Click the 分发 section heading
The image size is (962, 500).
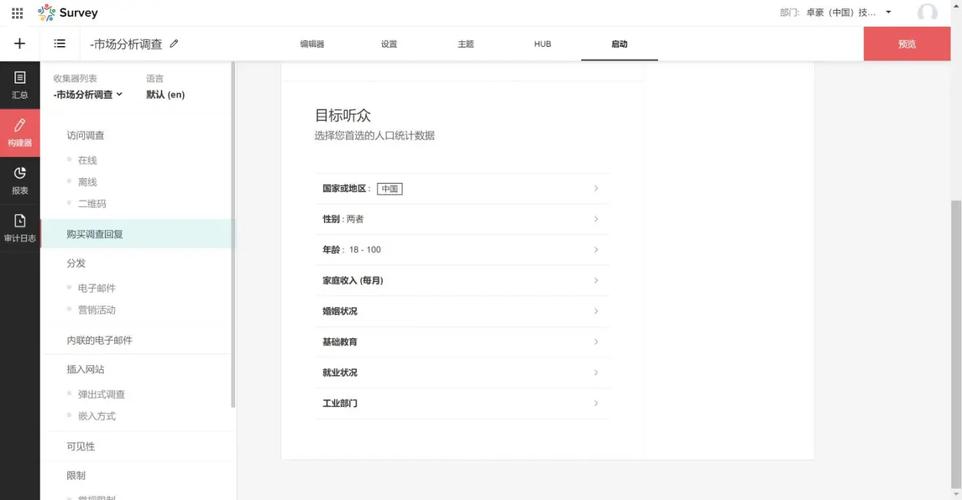coord(76,263)
